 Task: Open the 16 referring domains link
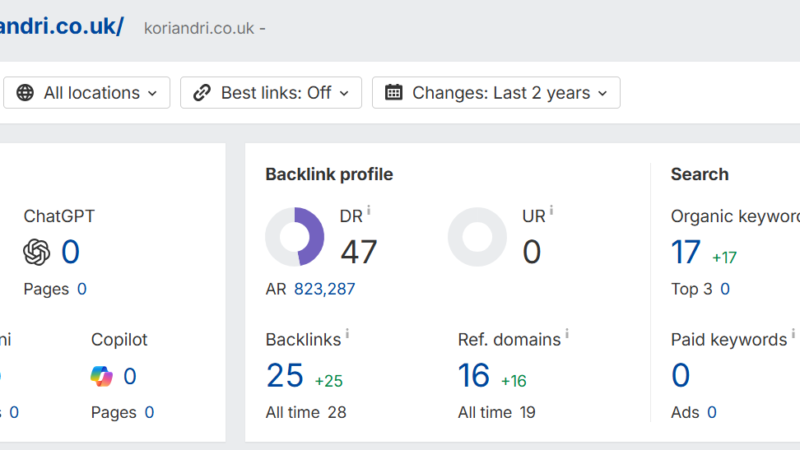pyautogui.click(x=474, y=376)
